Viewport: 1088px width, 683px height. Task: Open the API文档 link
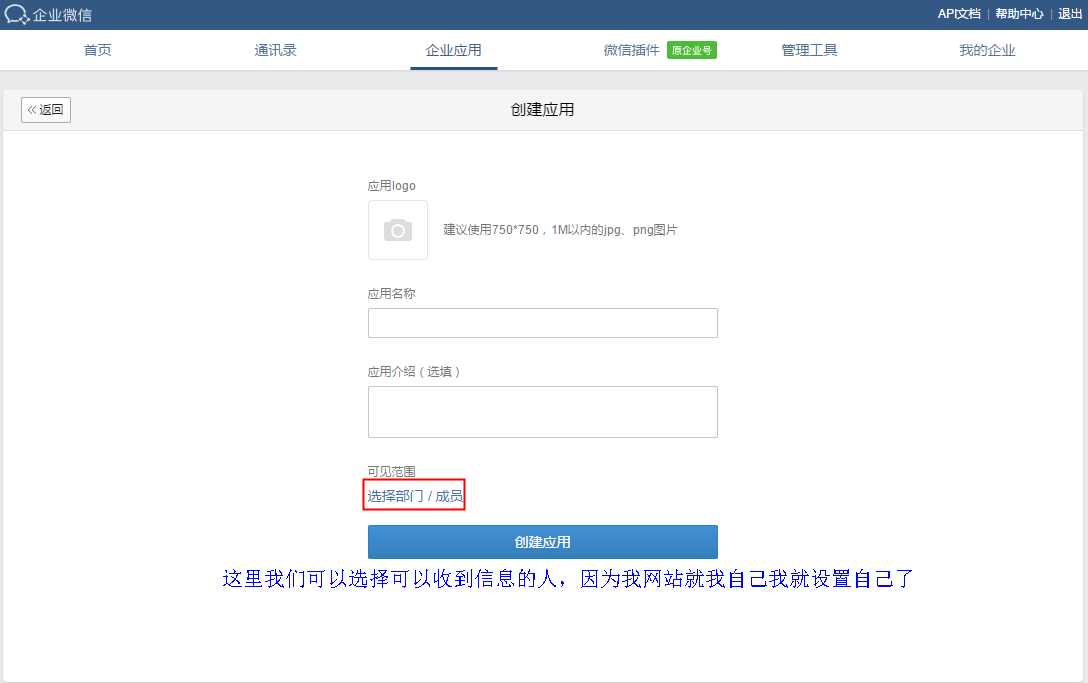click(x=958, y=14)
